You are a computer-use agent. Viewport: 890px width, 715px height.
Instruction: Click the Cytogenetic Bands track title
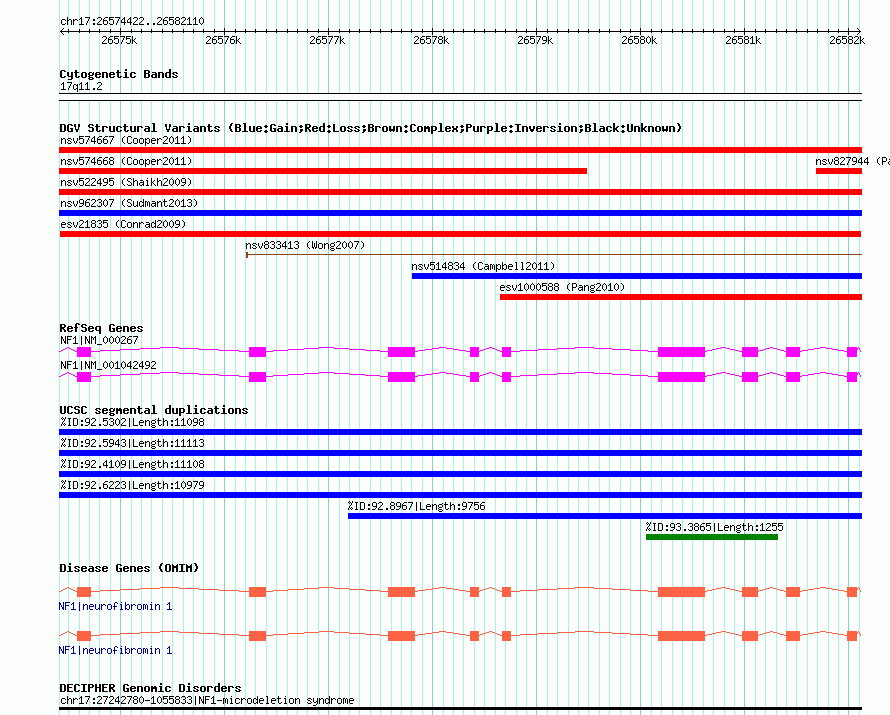point(119,74)
